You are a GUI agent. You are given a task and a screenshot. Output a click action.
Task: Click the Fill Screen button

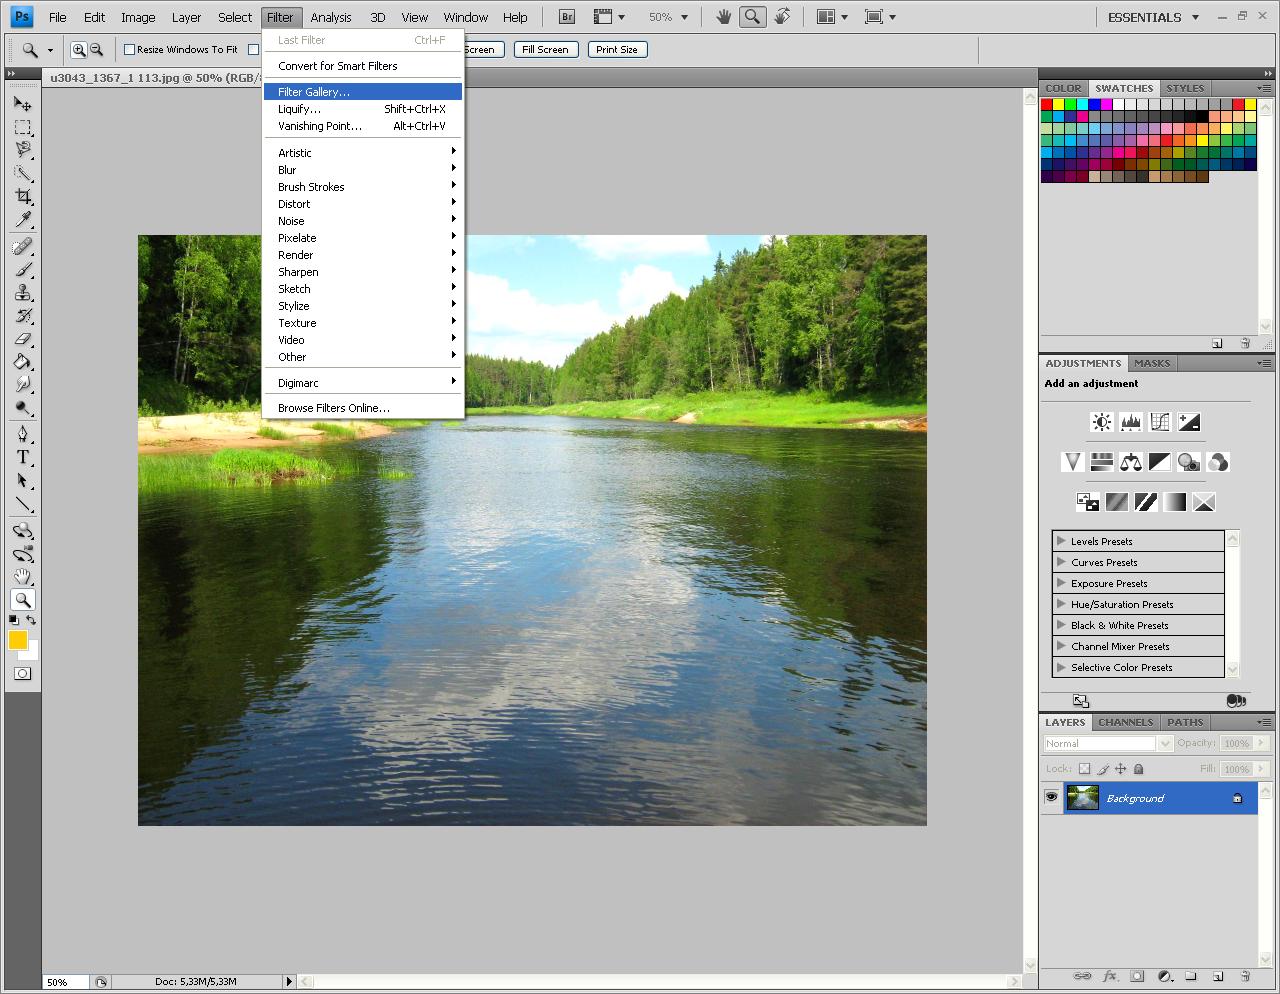click(545, 49)
